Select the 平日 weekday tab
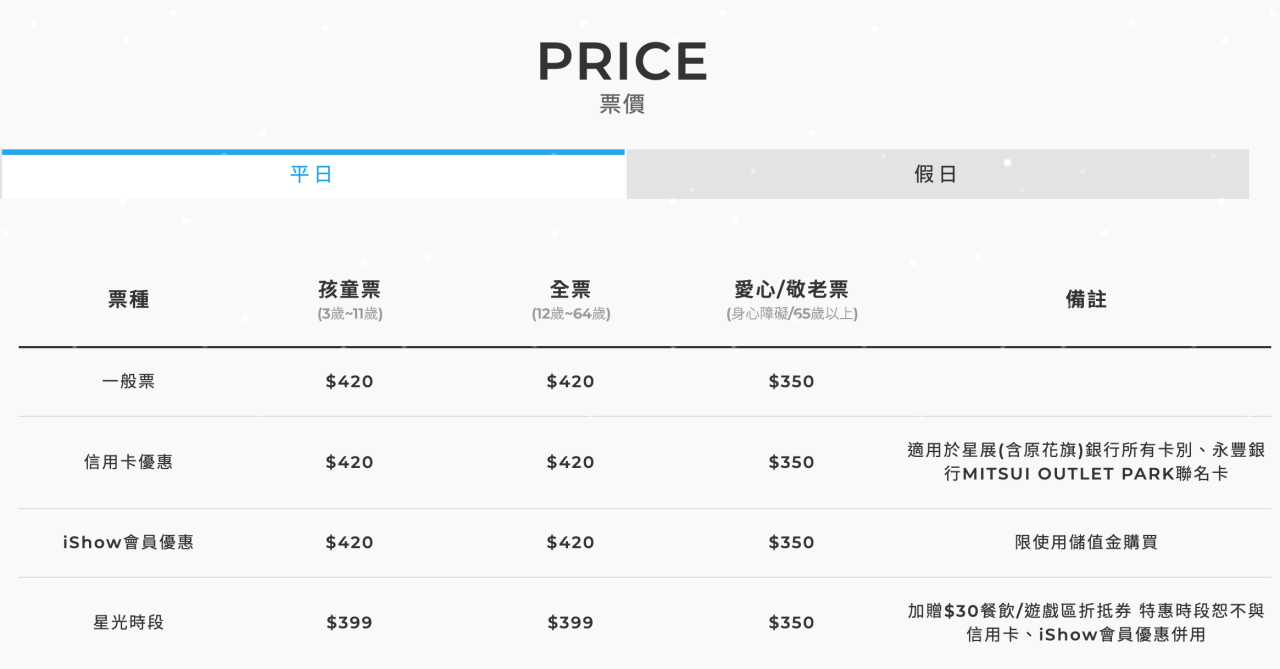 pos(312,174)
